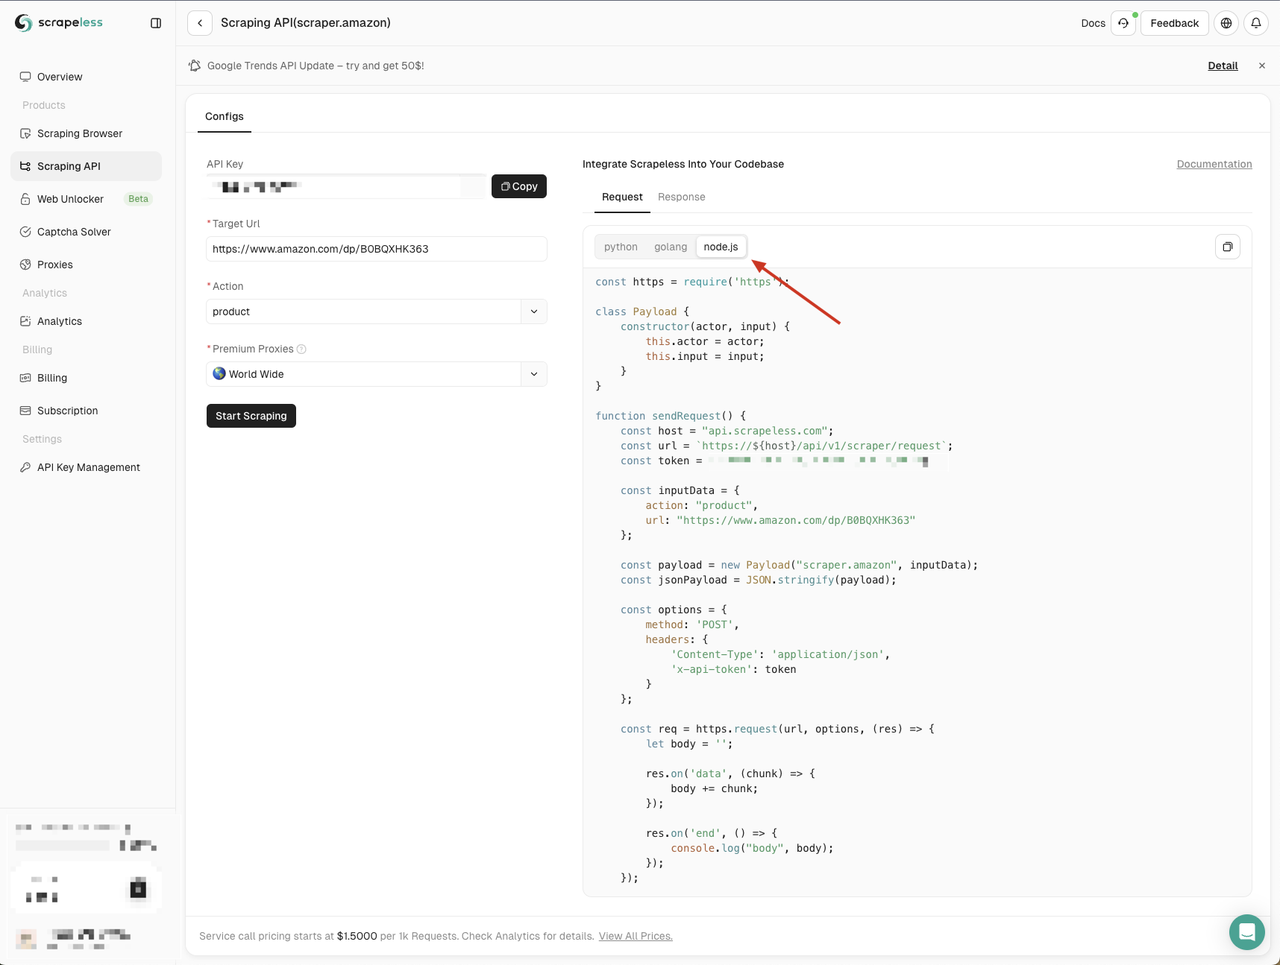
Task: Edit the Target Url field
Action: [377, 249]
